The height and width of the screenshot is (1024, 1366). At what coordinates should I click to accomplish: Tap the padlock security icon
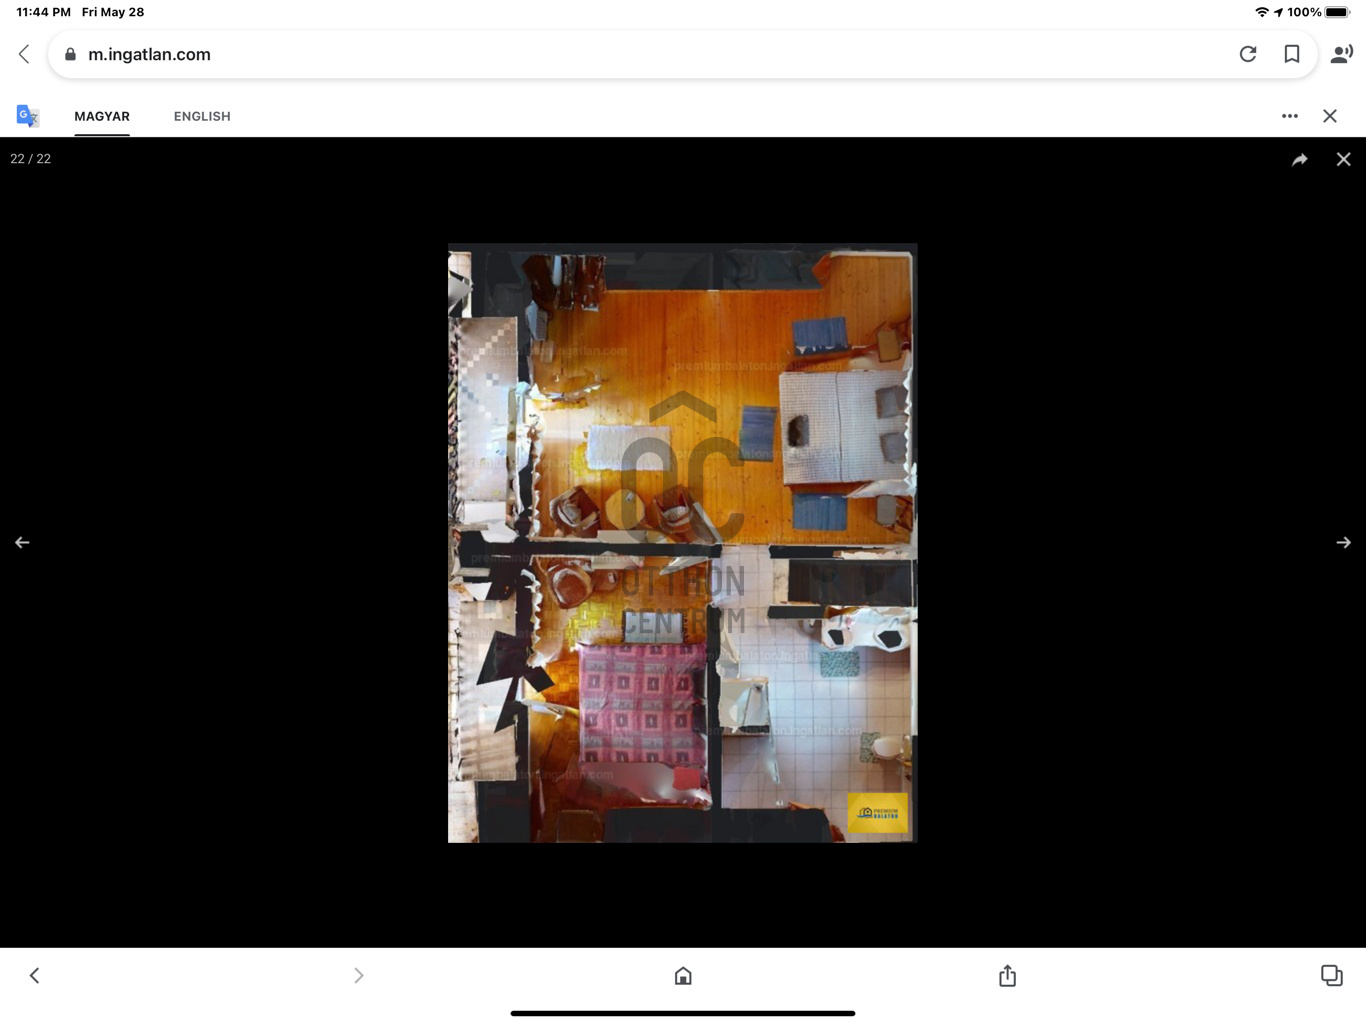point(70,54)
